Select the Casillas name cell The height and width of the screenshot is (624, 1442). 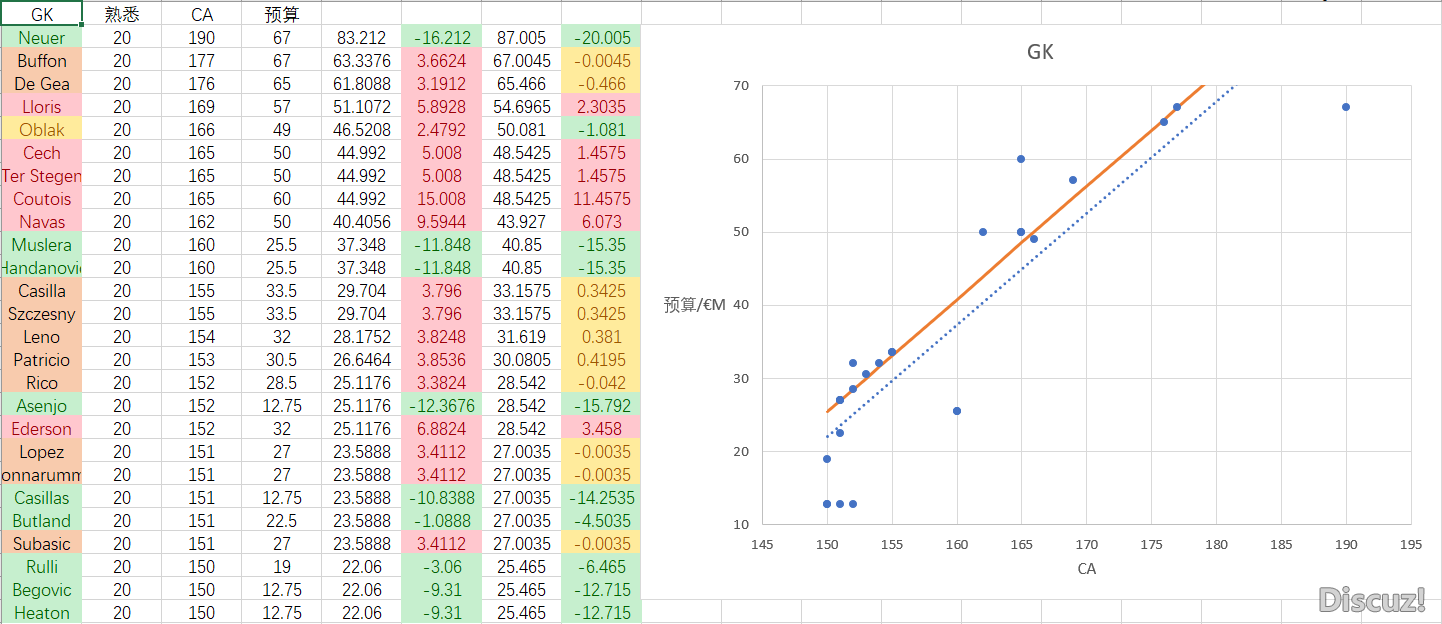(x=42, y=498)
